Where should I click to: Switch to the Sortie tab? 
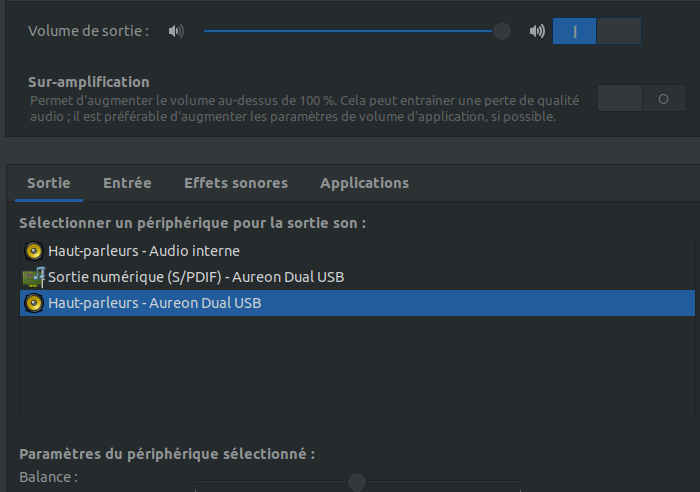(x=49, y=183)
